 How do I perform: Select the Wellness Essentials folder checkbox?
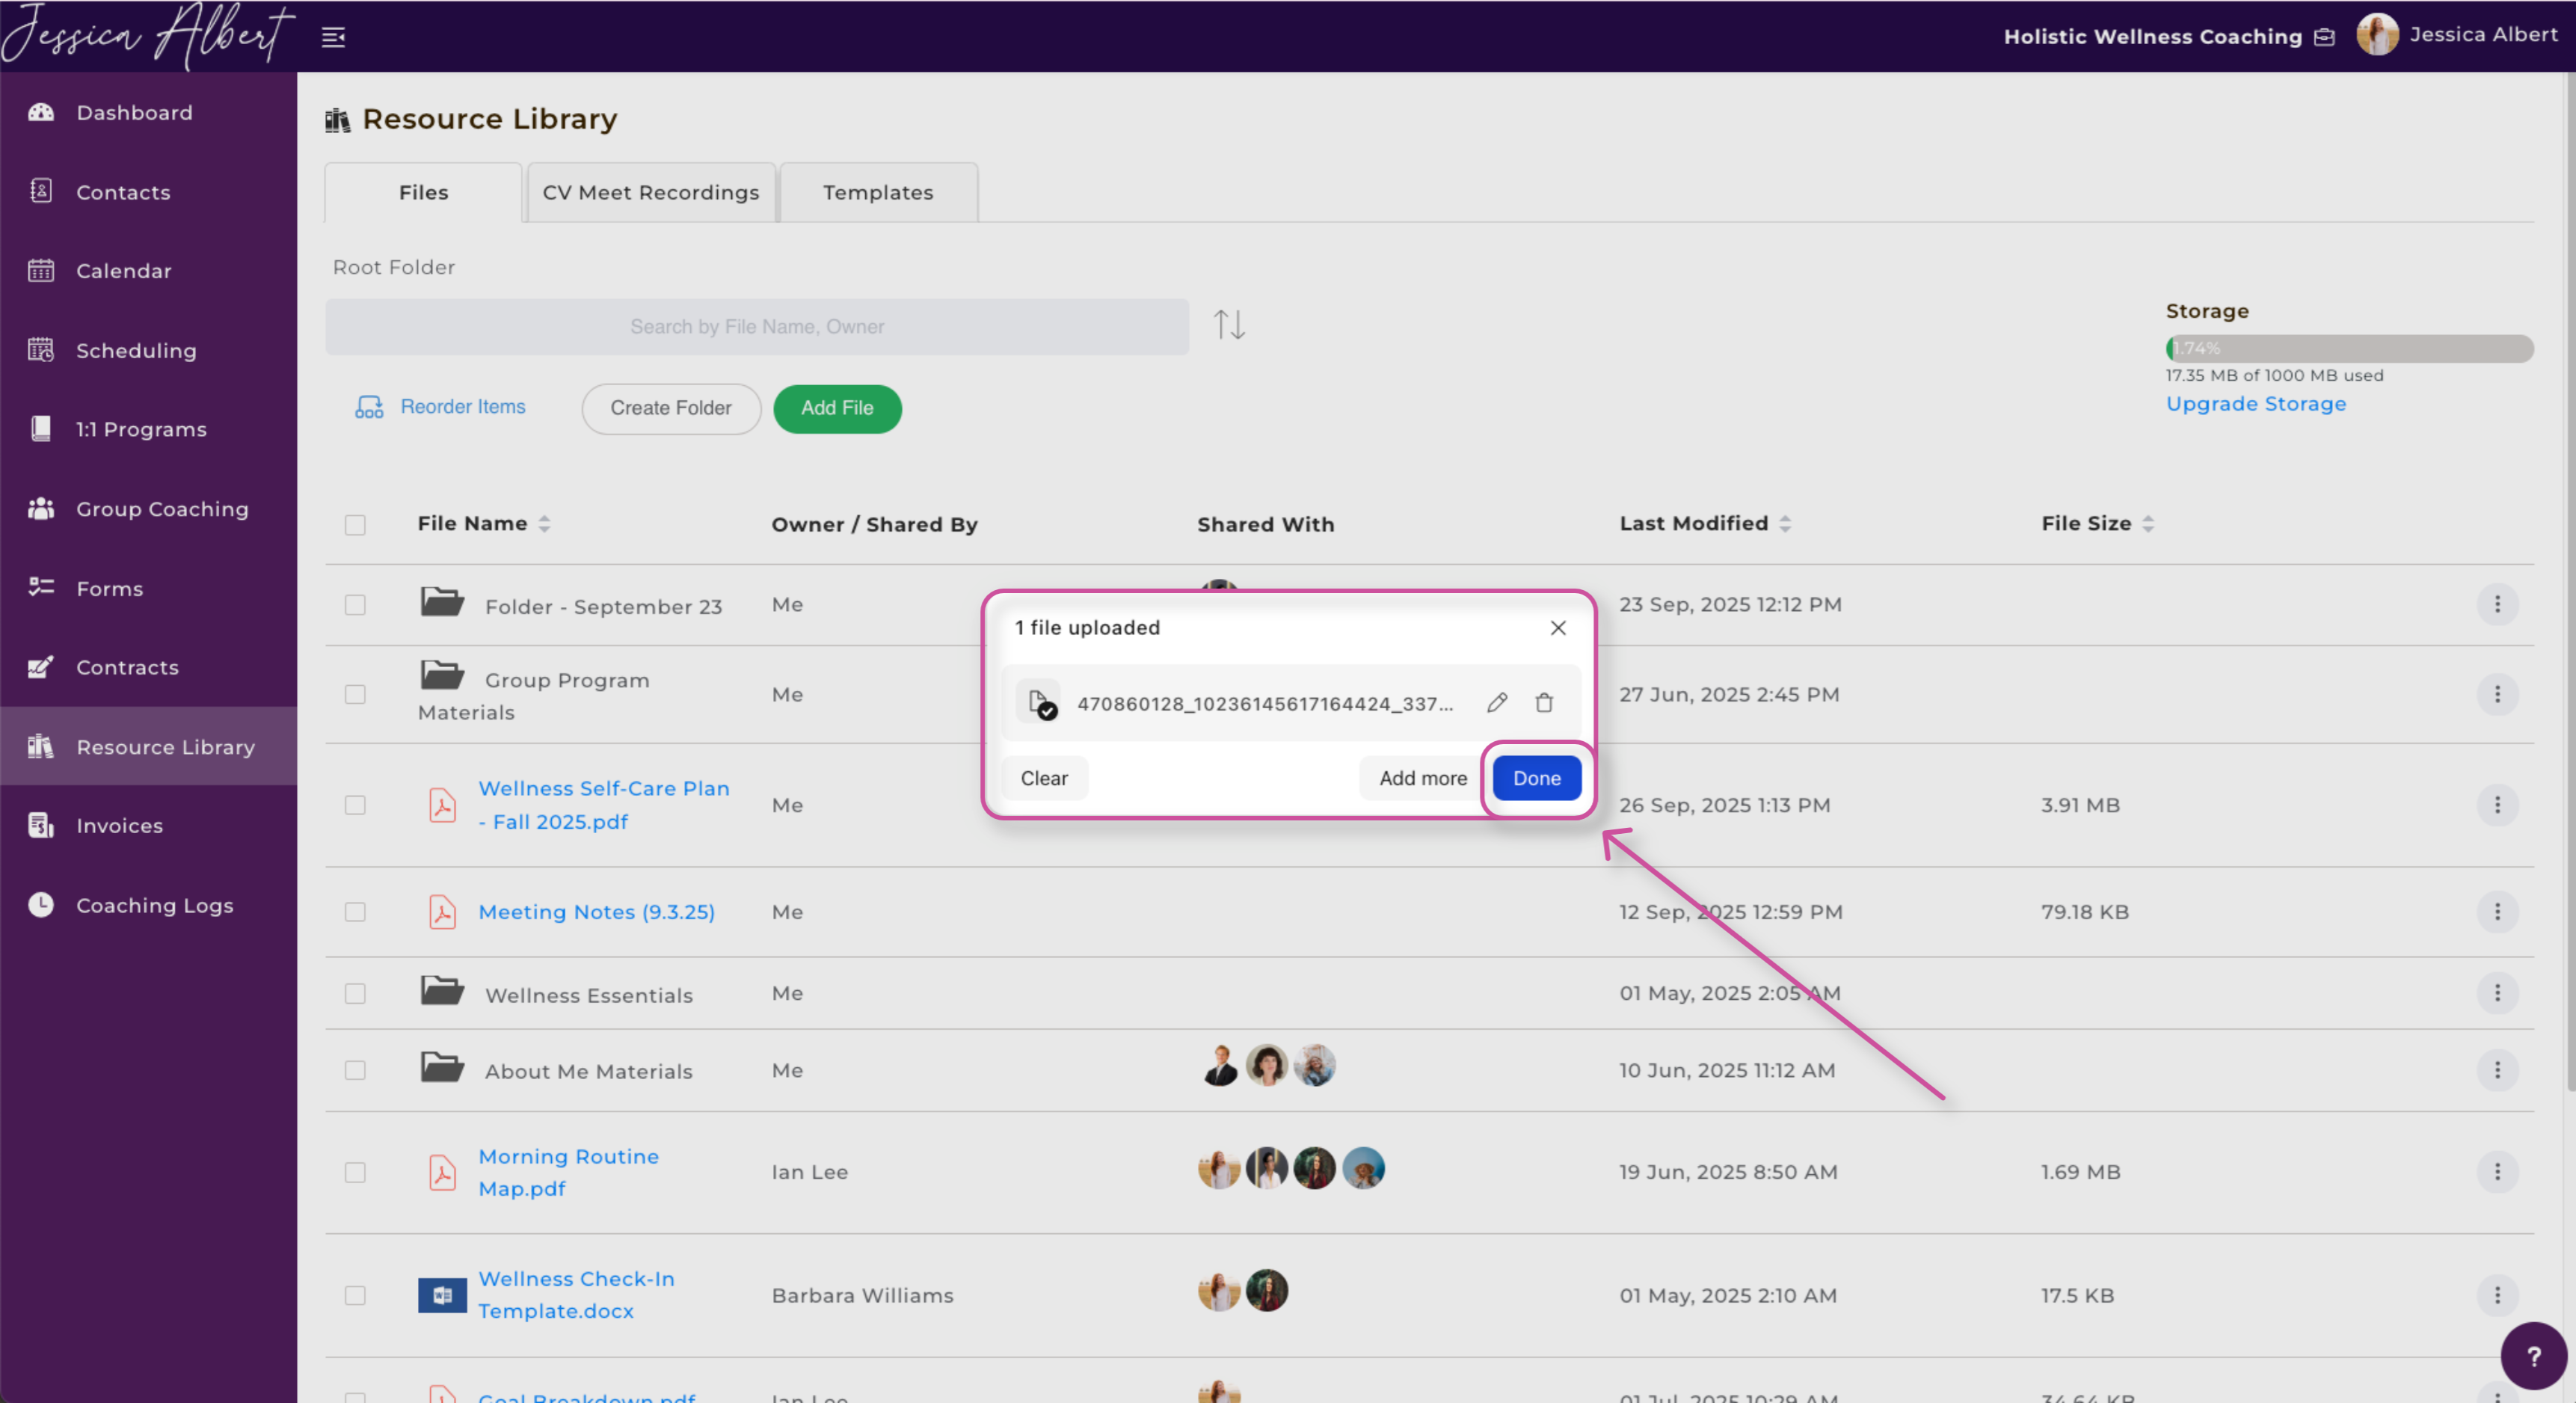[355, 994]
